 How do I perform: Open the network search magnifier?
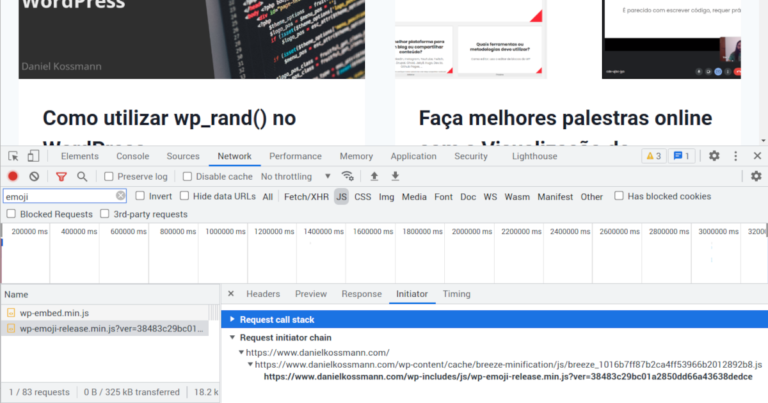82,176
